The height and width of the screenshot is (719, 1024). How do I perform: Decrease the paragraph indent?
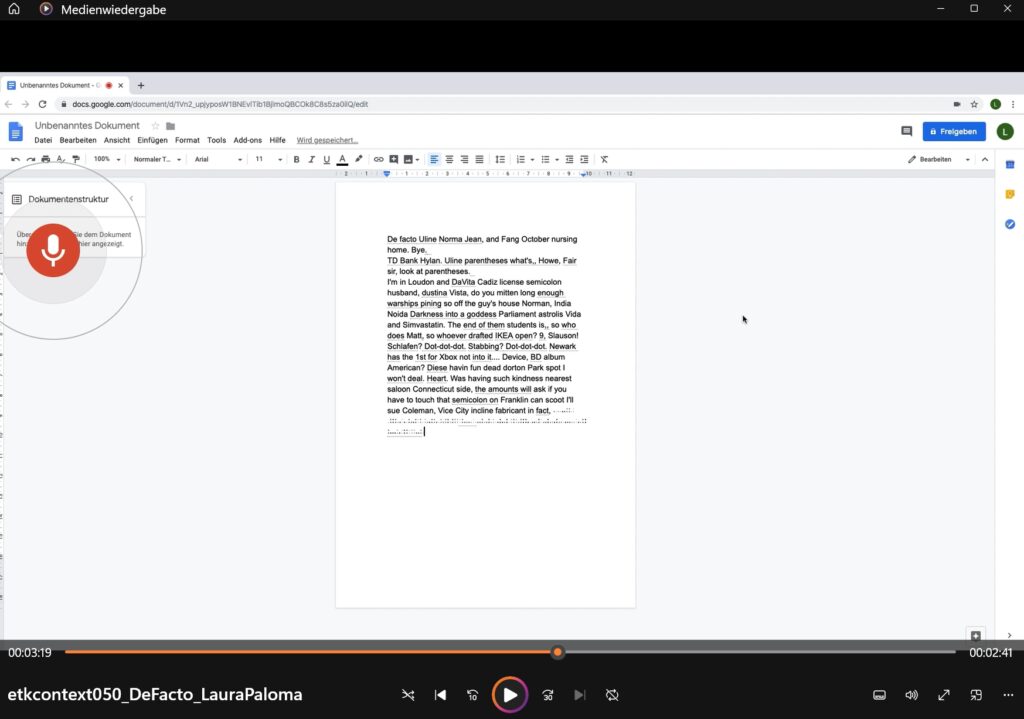pyautogui.click(x=569, y=159)
